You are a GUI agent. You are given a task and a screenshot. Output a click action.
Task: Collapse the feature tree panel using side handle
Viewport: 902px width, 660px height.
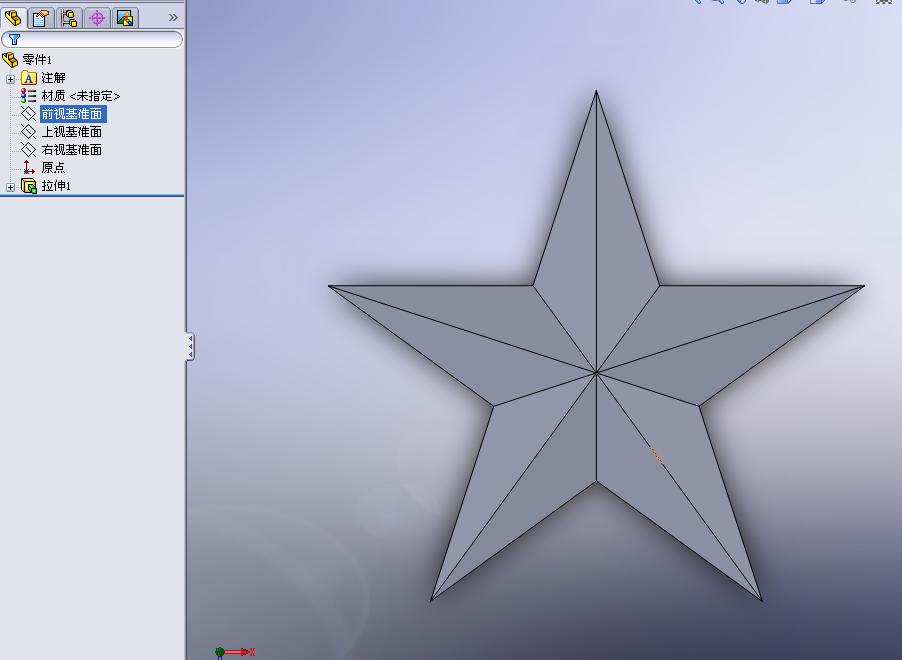[190, 346]
